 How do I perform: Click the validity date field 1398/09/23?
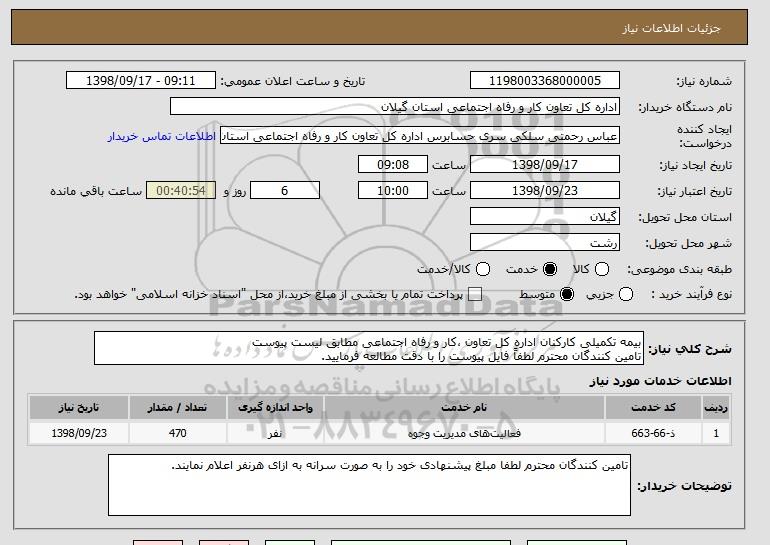pos(545,191)
